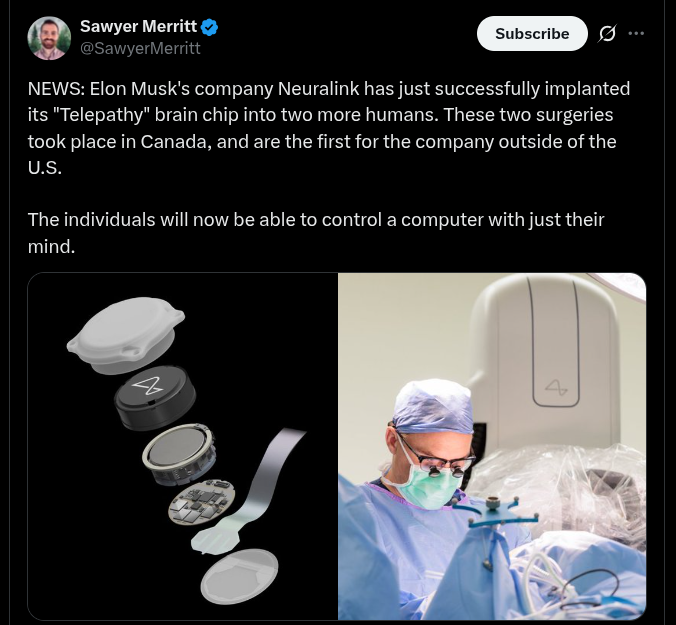Viewport: 676px width, 625px height.
Task: Click the blue verified badge
Action: coord(210,27)
